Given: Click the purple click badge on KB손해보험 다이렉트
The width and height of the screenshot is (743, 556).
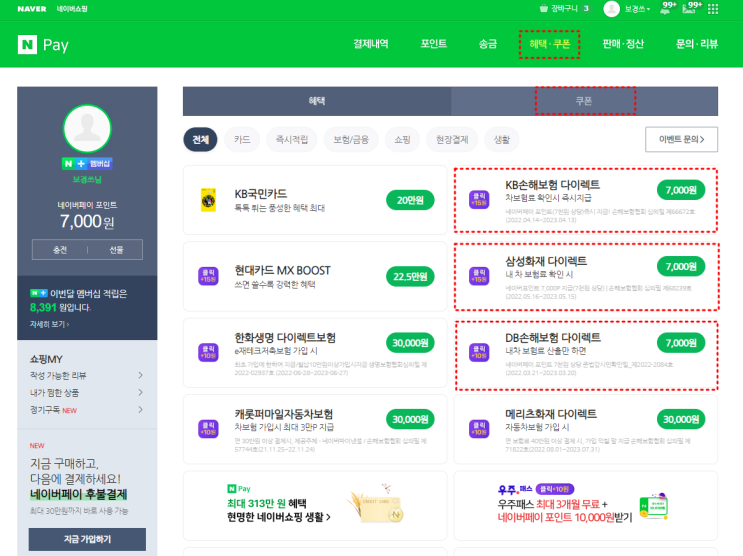Looking at the screenshot, I should [x=479, y=200].
